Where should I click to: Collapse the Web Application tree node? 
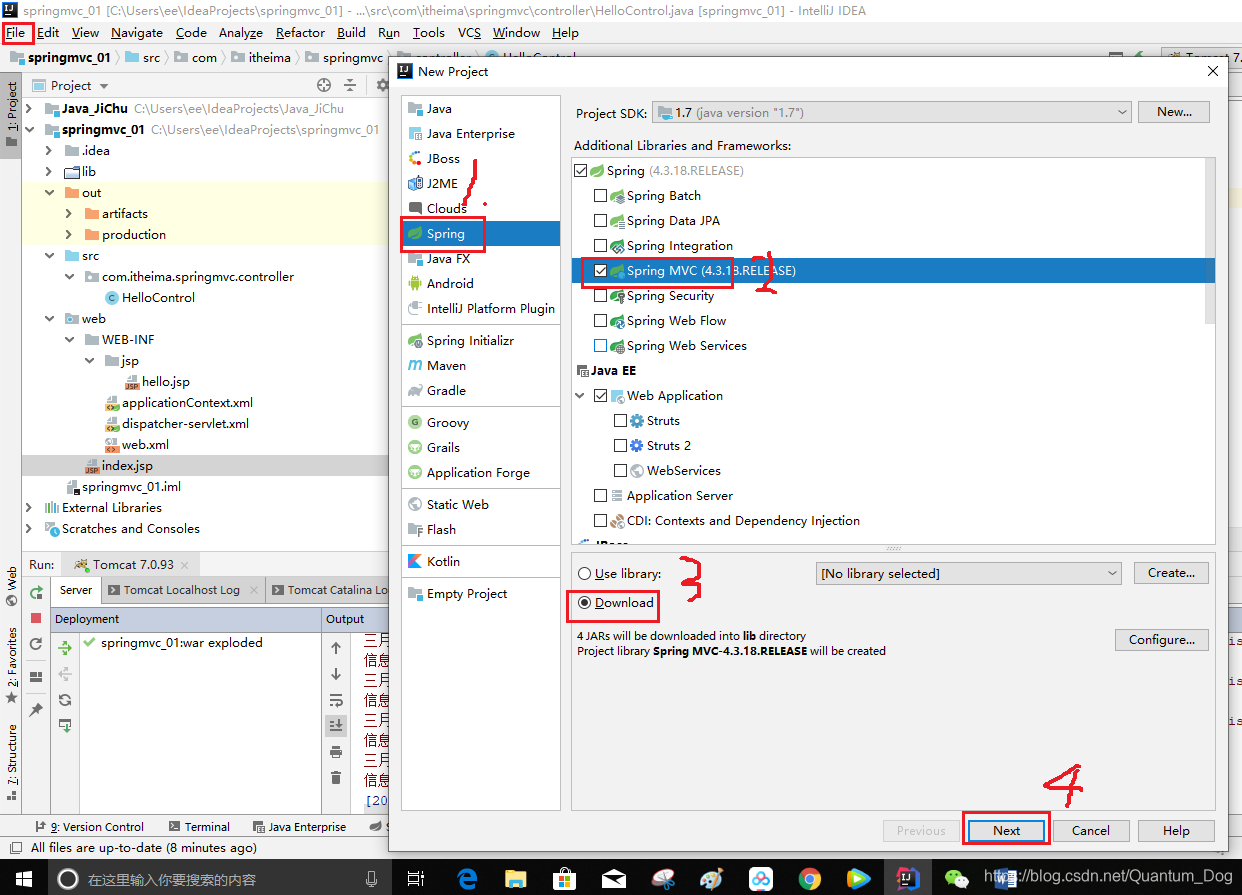pos(581,396)
